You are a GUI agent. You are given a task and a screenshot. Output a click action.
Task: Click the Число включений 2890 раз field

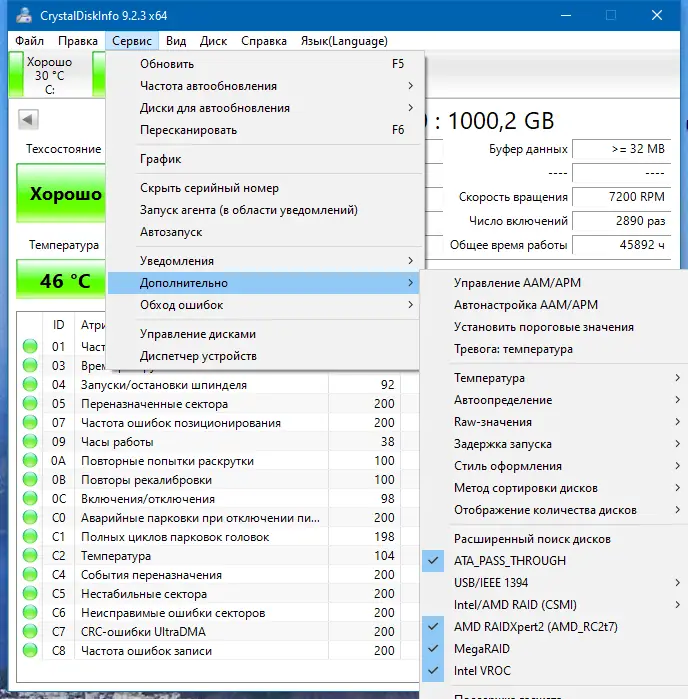(621, 221)
